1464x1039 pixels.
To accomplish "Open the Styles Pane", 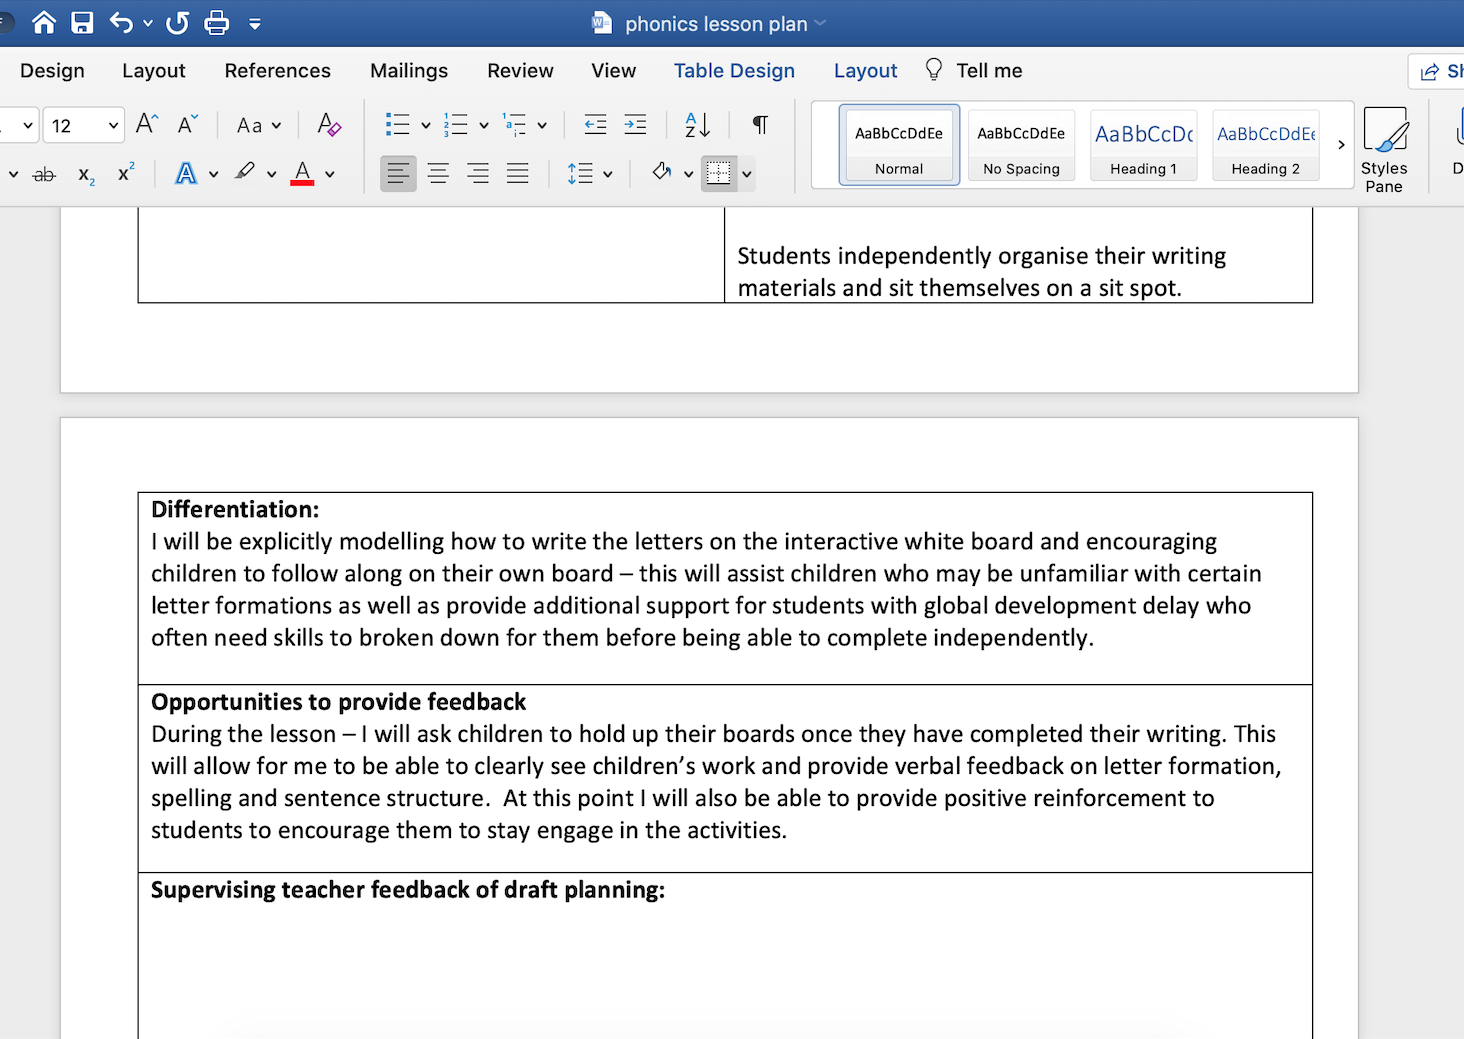I will (1384, 150).
